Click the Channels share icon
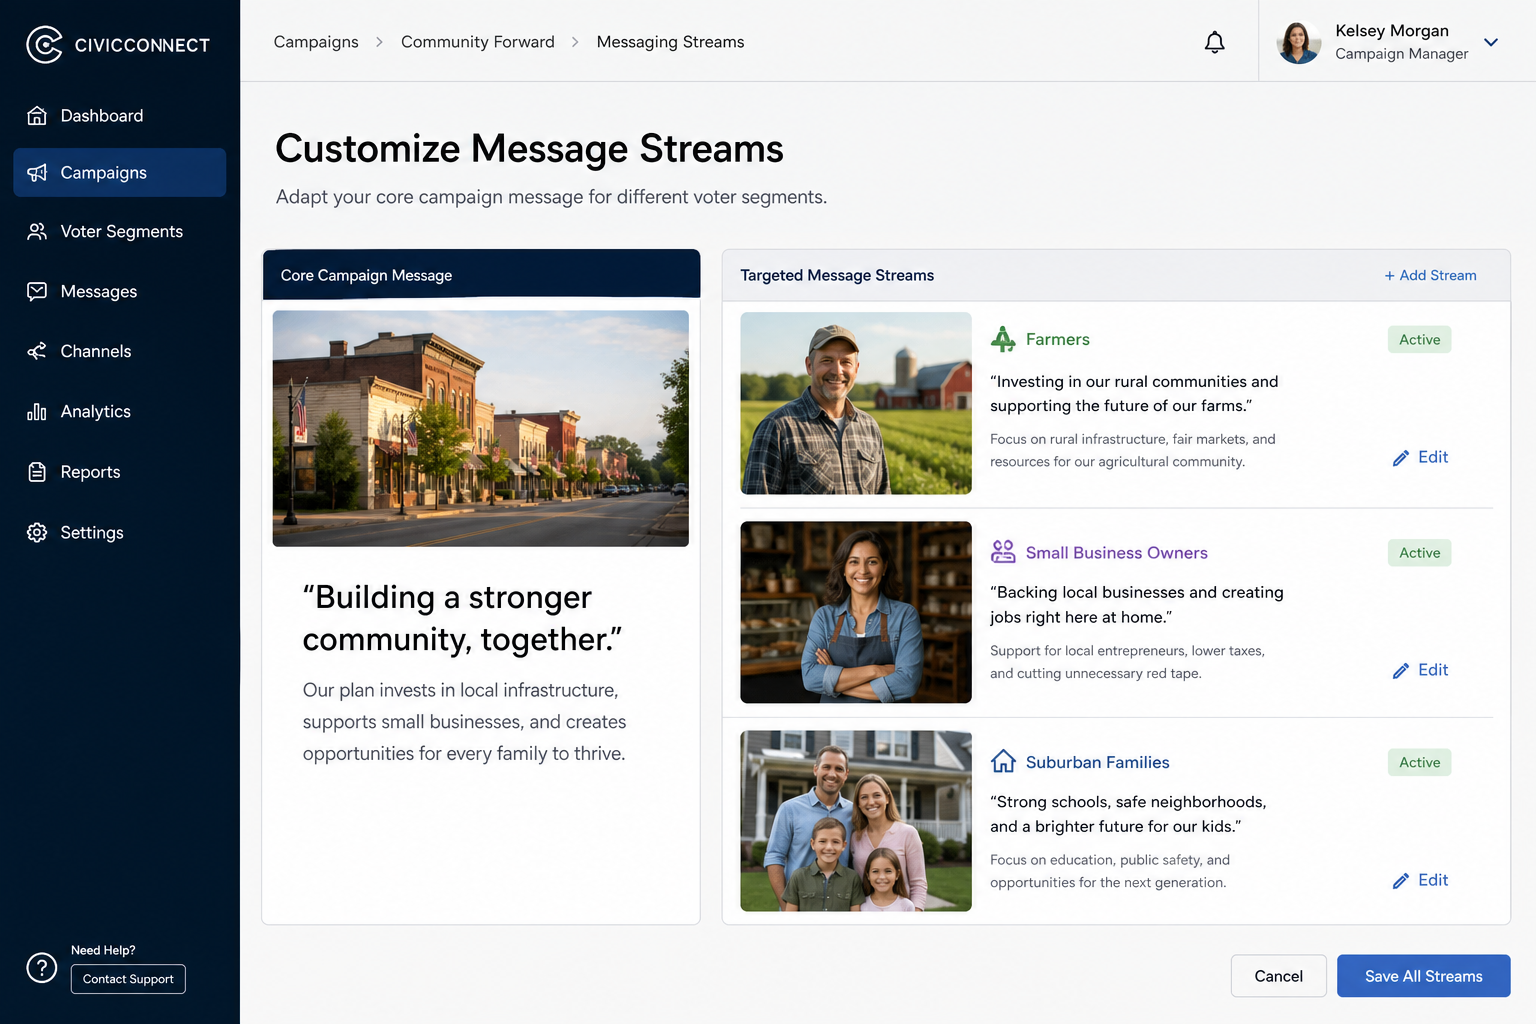Screen dimensions: 1536x1024 (x=37, y=351)
